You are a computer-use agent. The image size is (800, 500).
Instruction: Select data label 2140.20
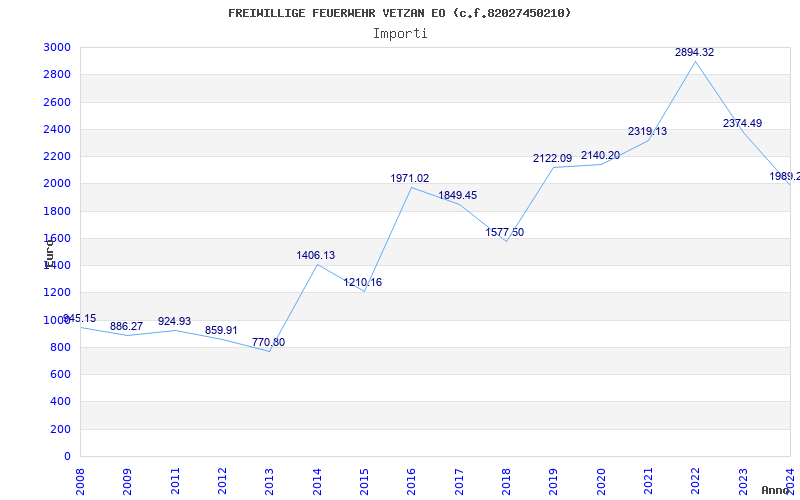601,155
